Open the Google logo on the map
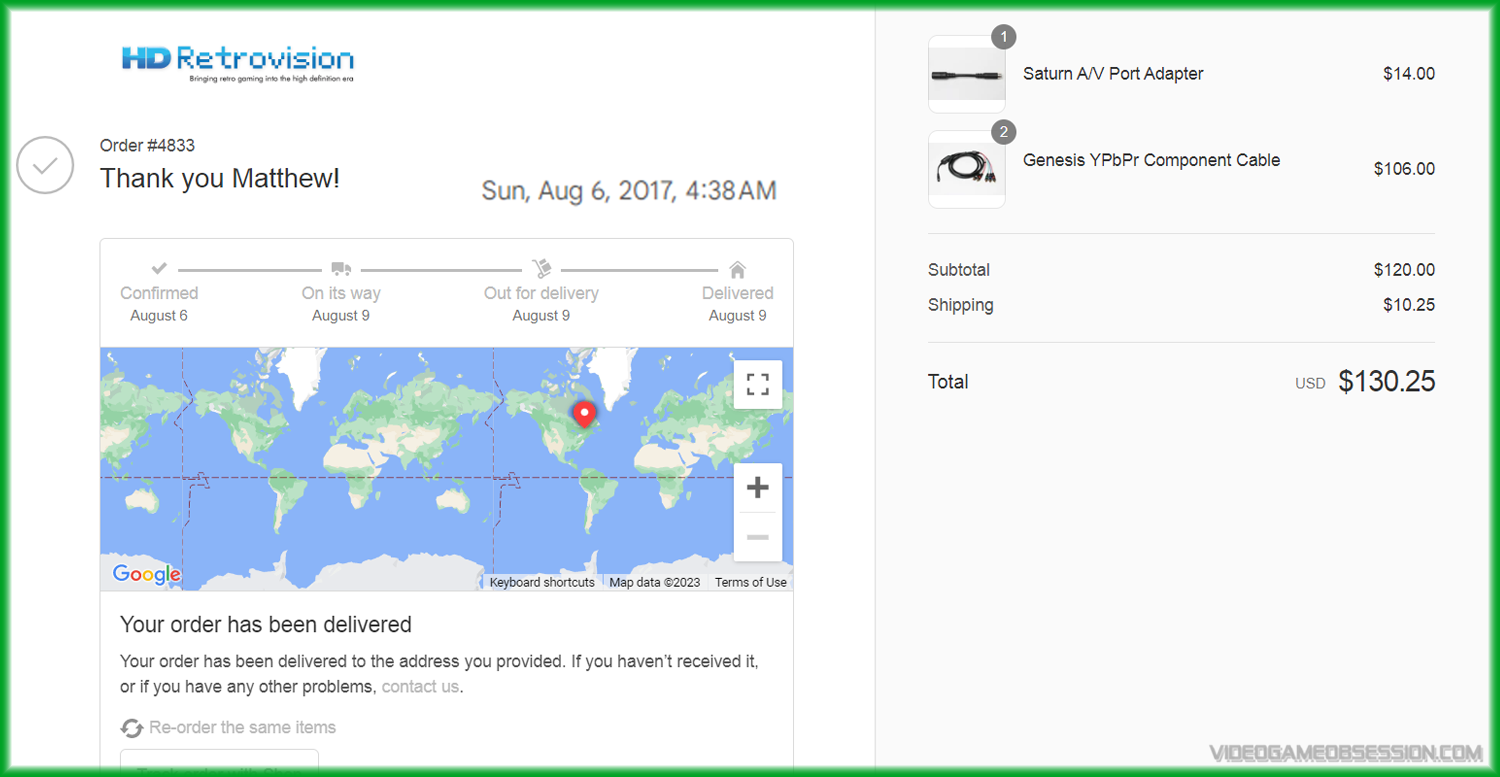The height and width of the screenshot is (777, 1500). click(146, 574)
